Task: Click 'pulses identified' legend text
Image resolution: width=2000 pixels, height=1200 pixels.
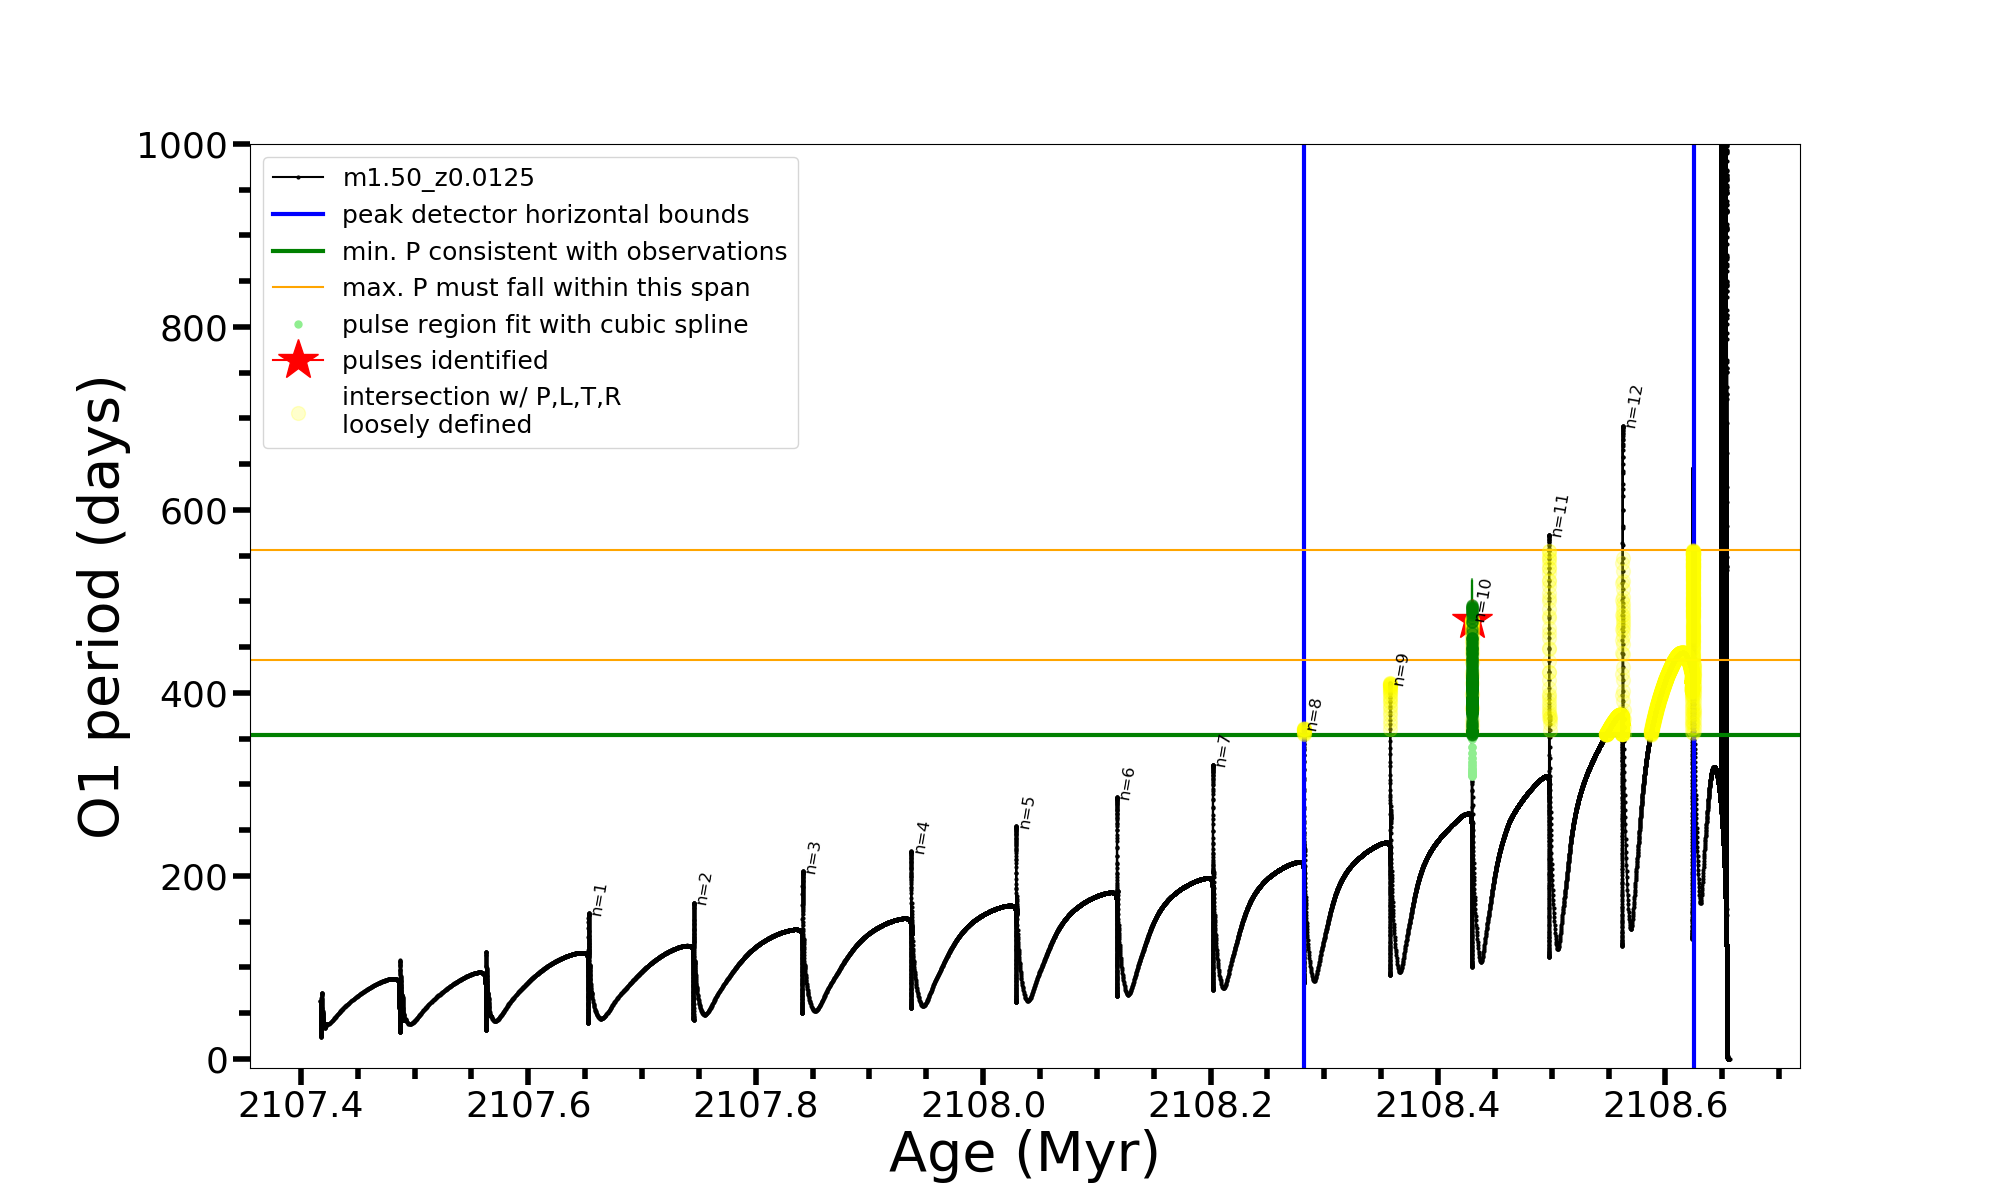Action: point(445,360)
